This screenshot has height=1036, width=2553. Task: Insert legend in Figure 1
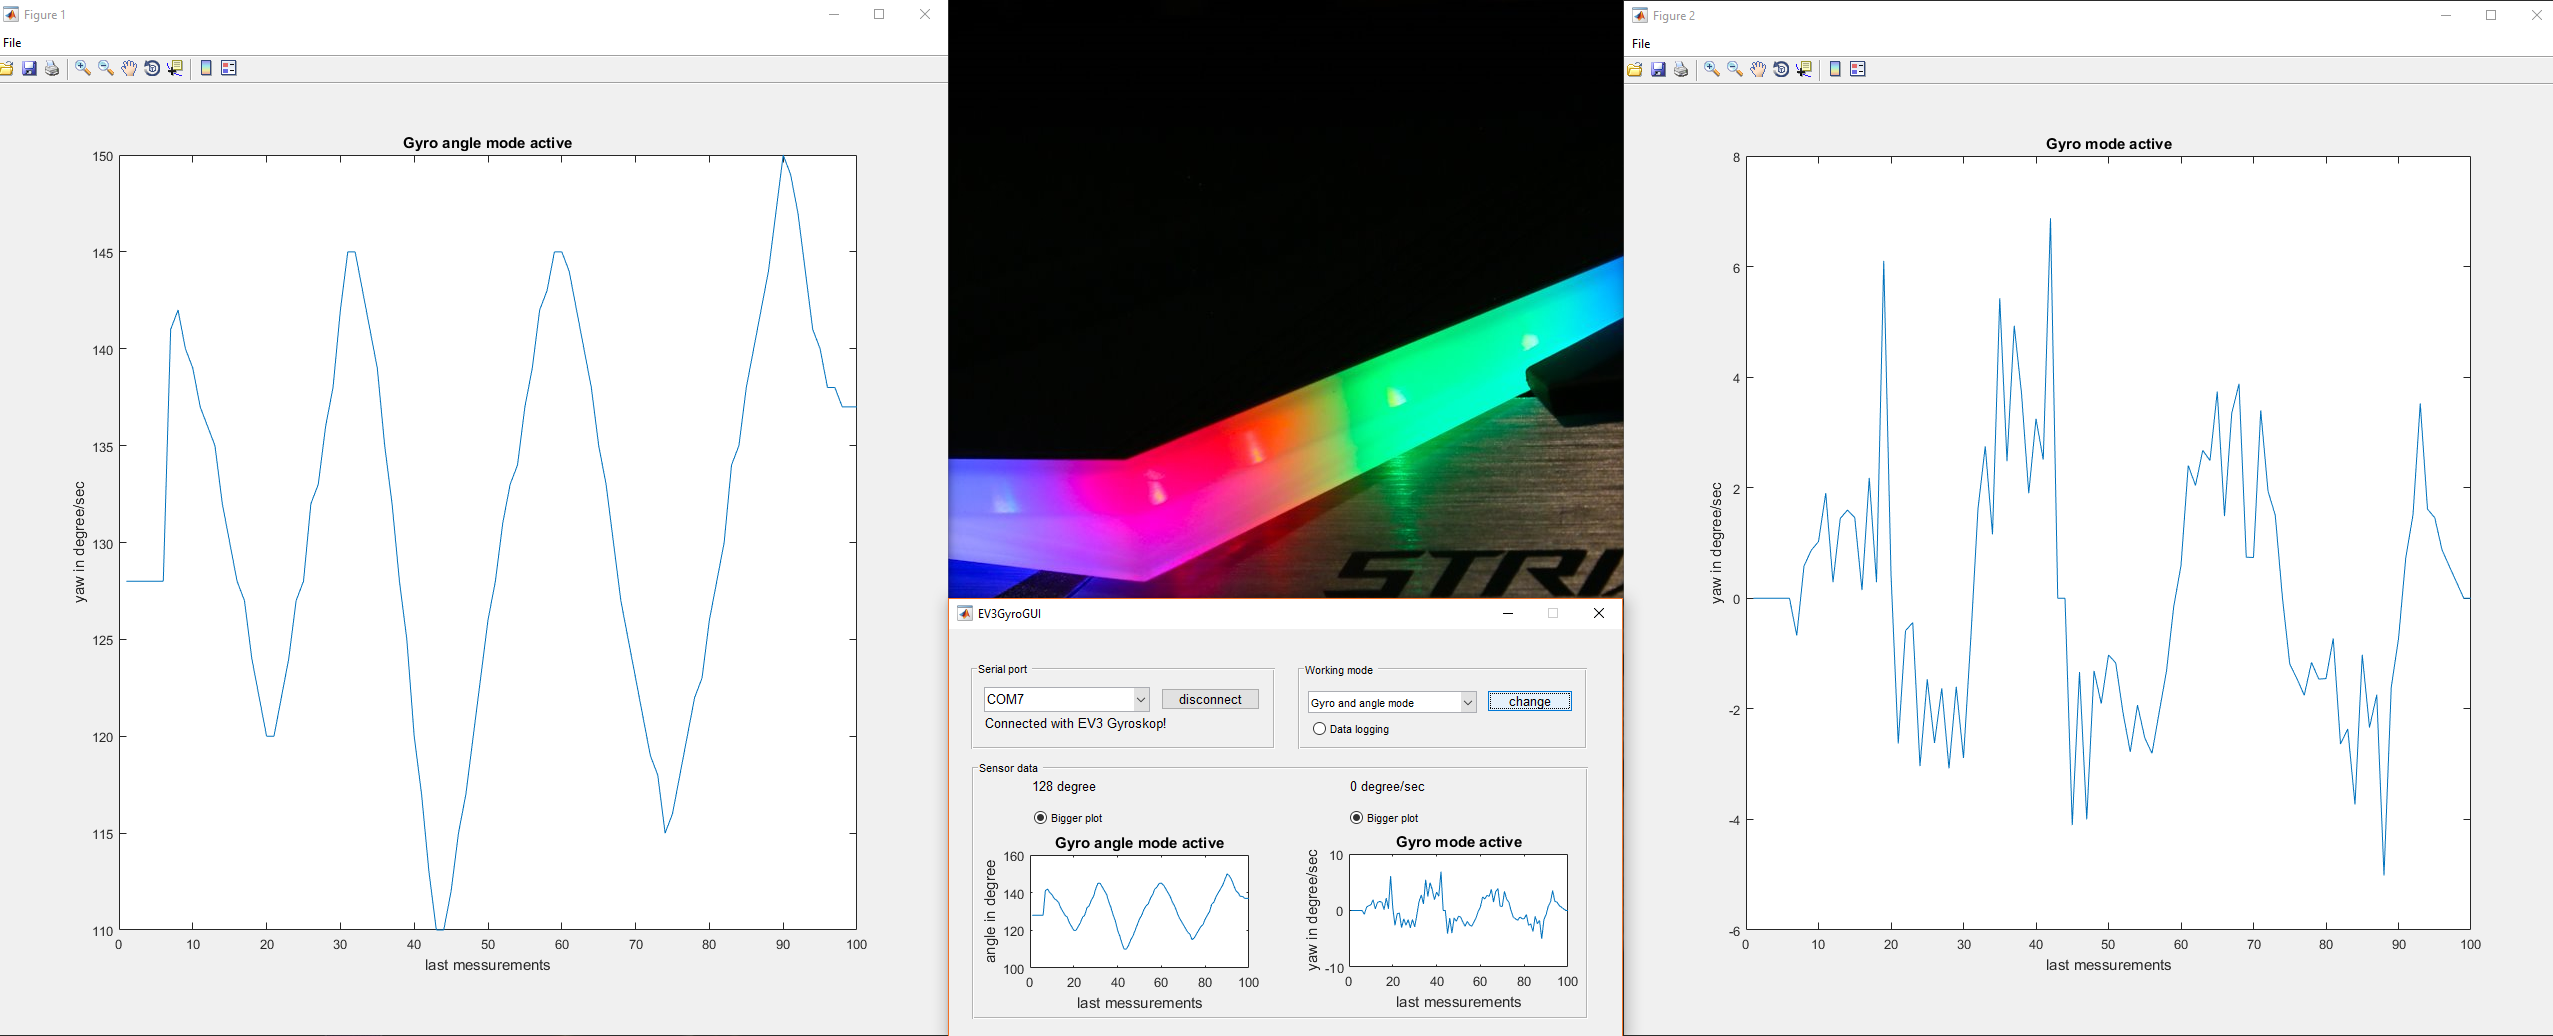point(229,68)
